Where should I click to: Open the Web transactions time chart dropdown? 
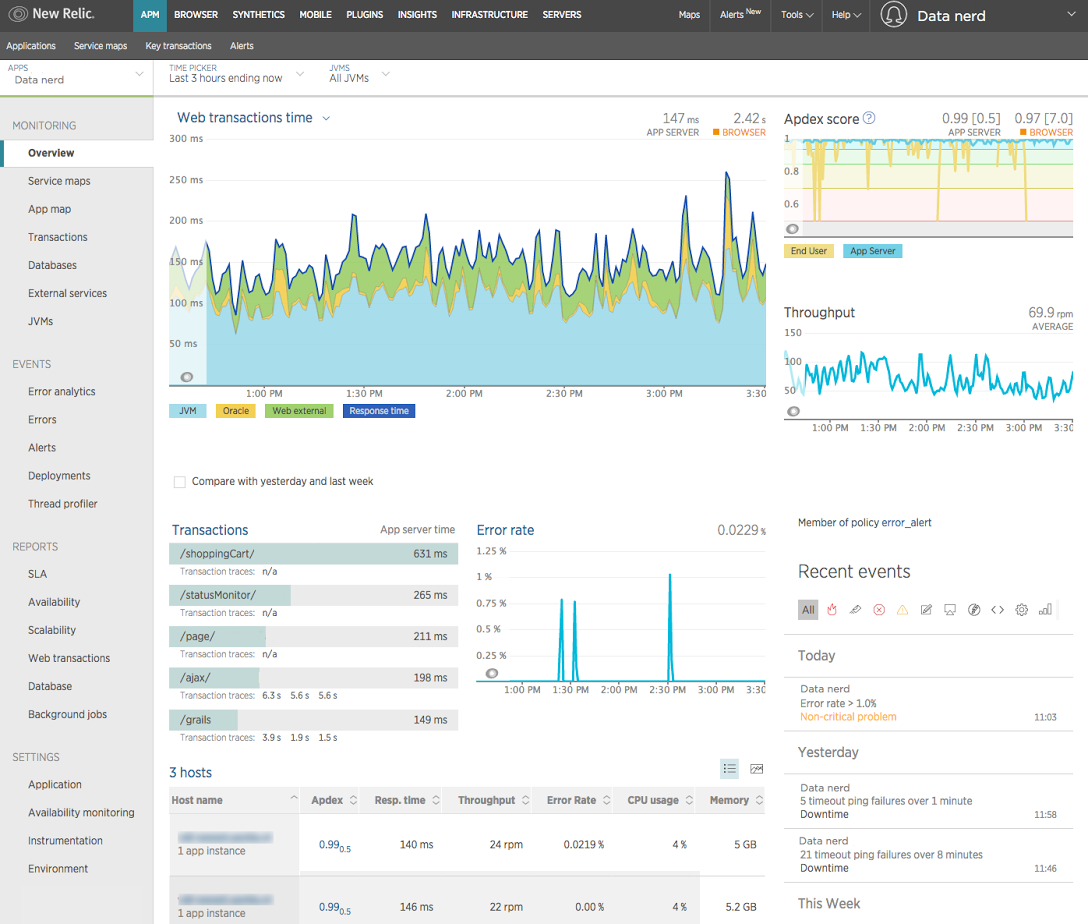(x=326, y=118)
